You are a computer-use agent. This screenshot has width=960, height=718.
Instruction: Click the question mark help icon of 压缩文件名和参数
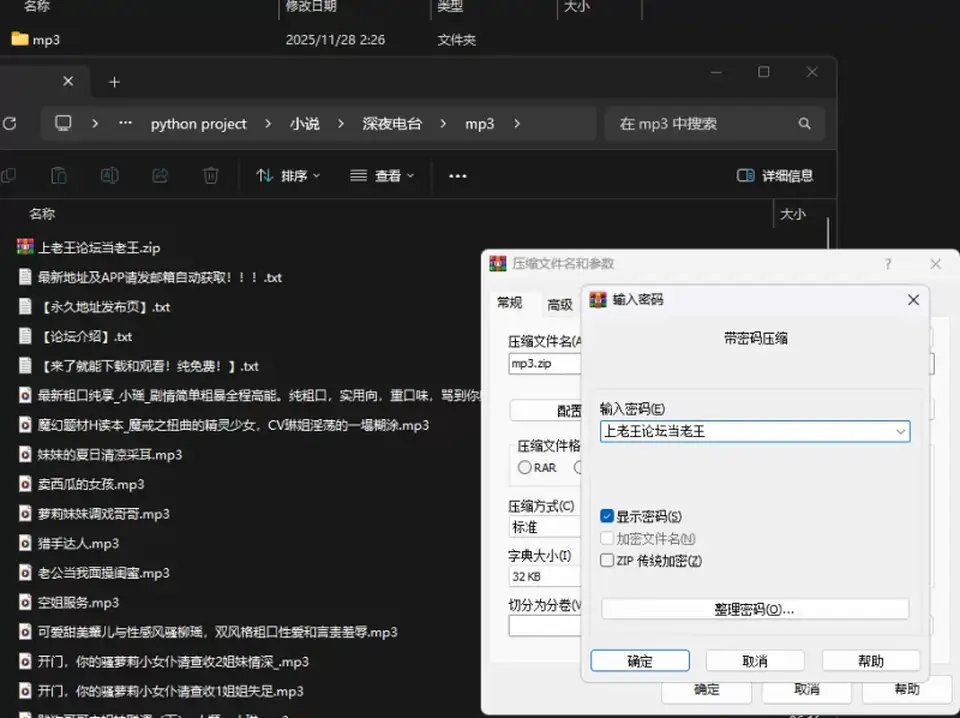tap(888, 264)
